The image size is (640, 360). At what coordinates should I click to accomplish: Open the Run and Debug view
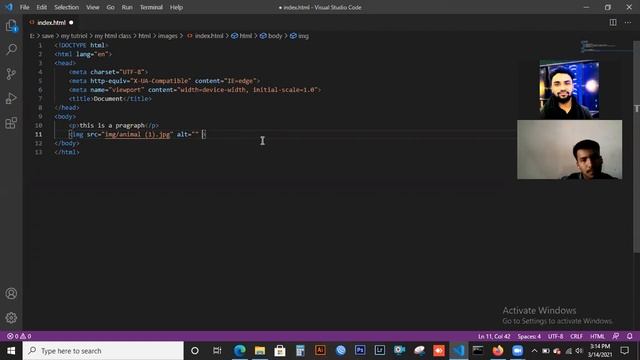click(11, 98)
